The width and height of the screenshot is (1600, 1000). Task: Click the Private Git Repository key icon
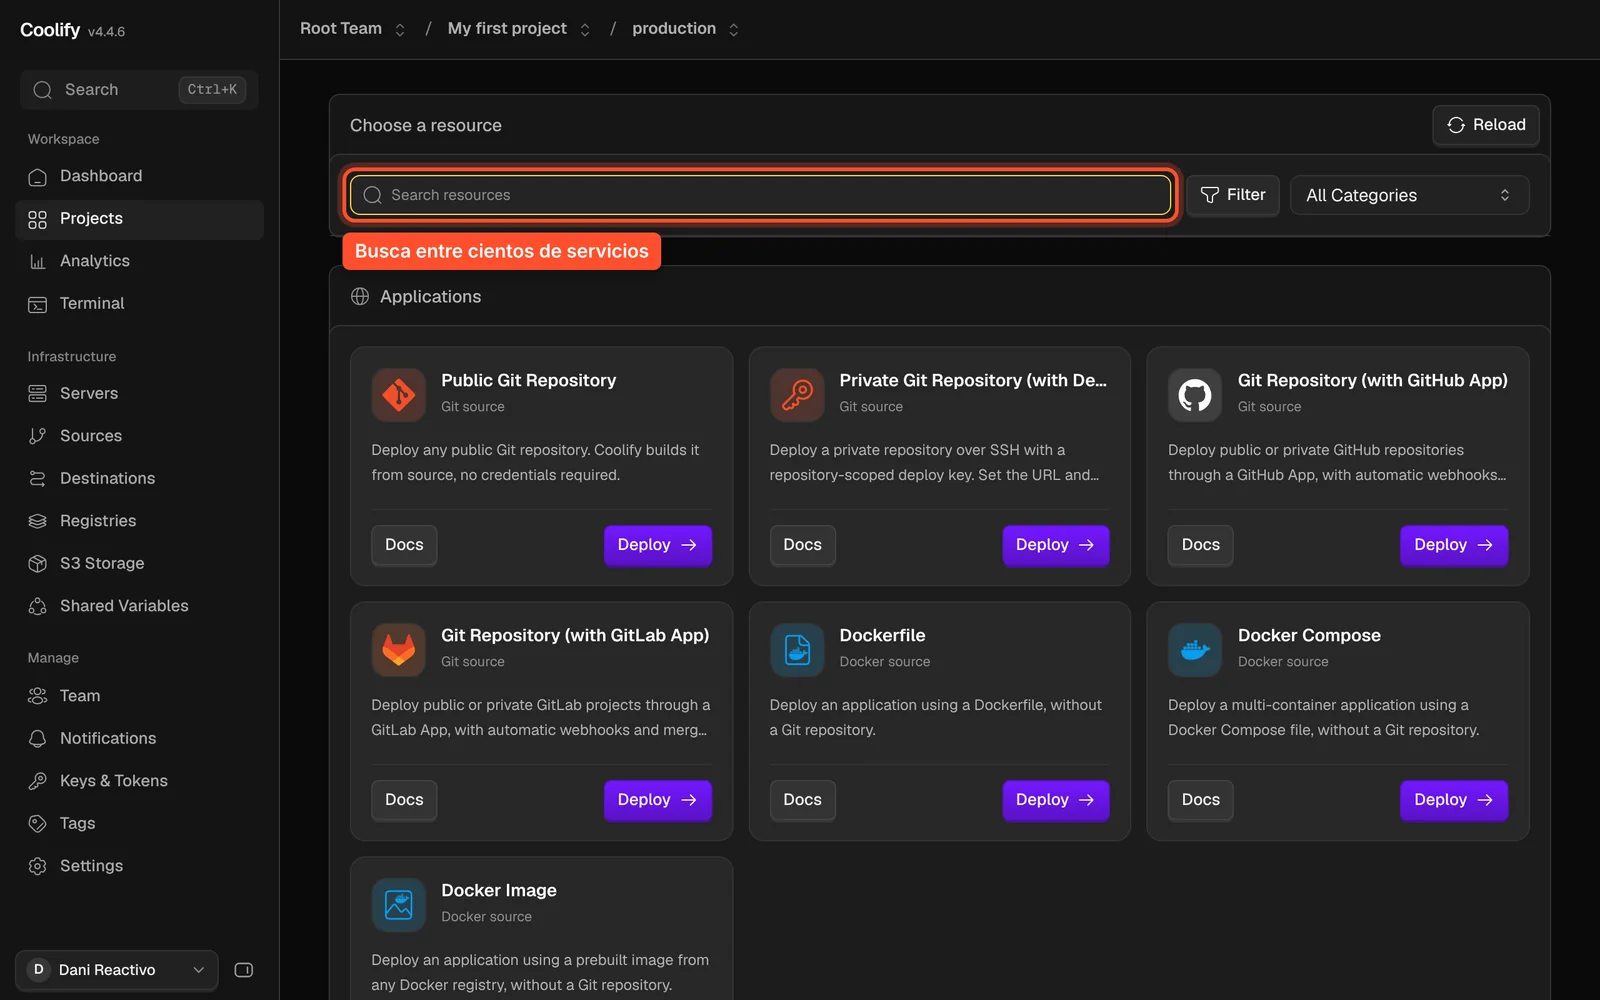click(x=797, y=394)
